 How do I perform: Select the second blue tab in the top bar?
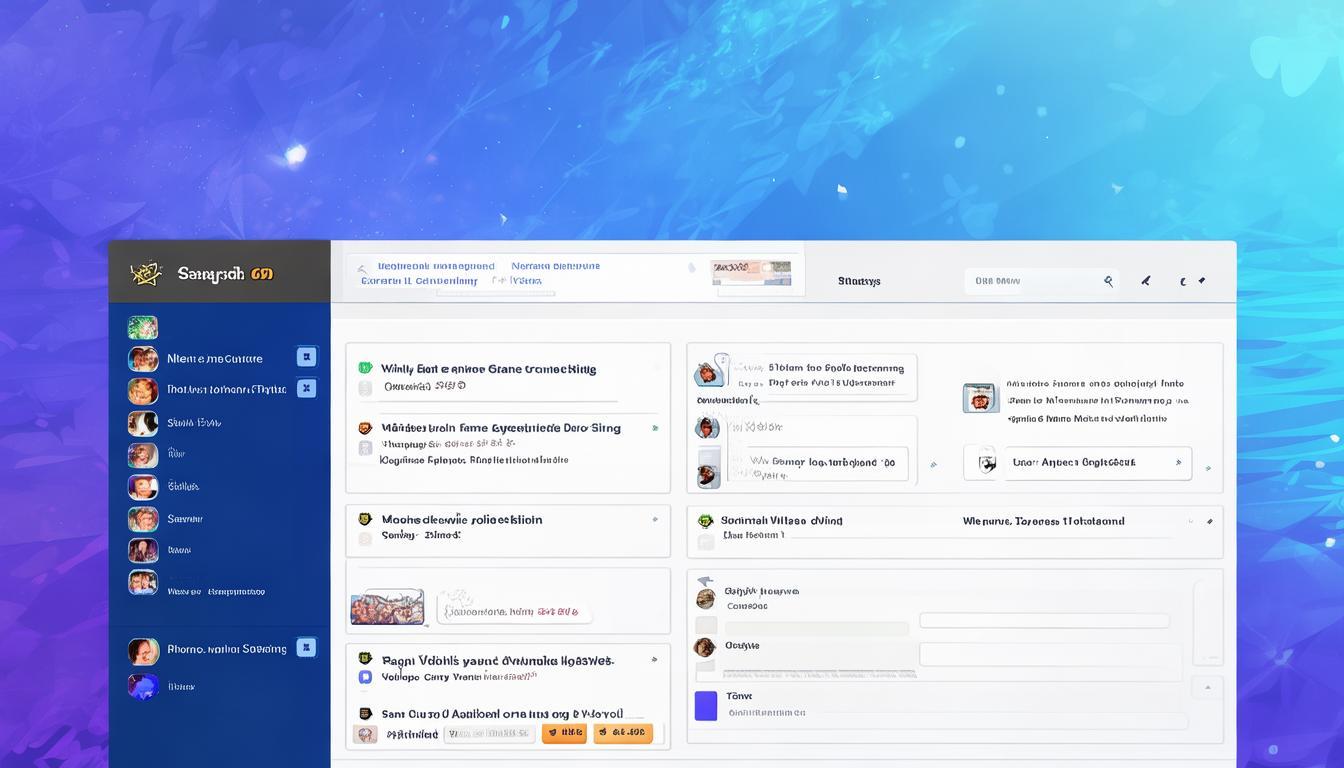pos(555,267)
